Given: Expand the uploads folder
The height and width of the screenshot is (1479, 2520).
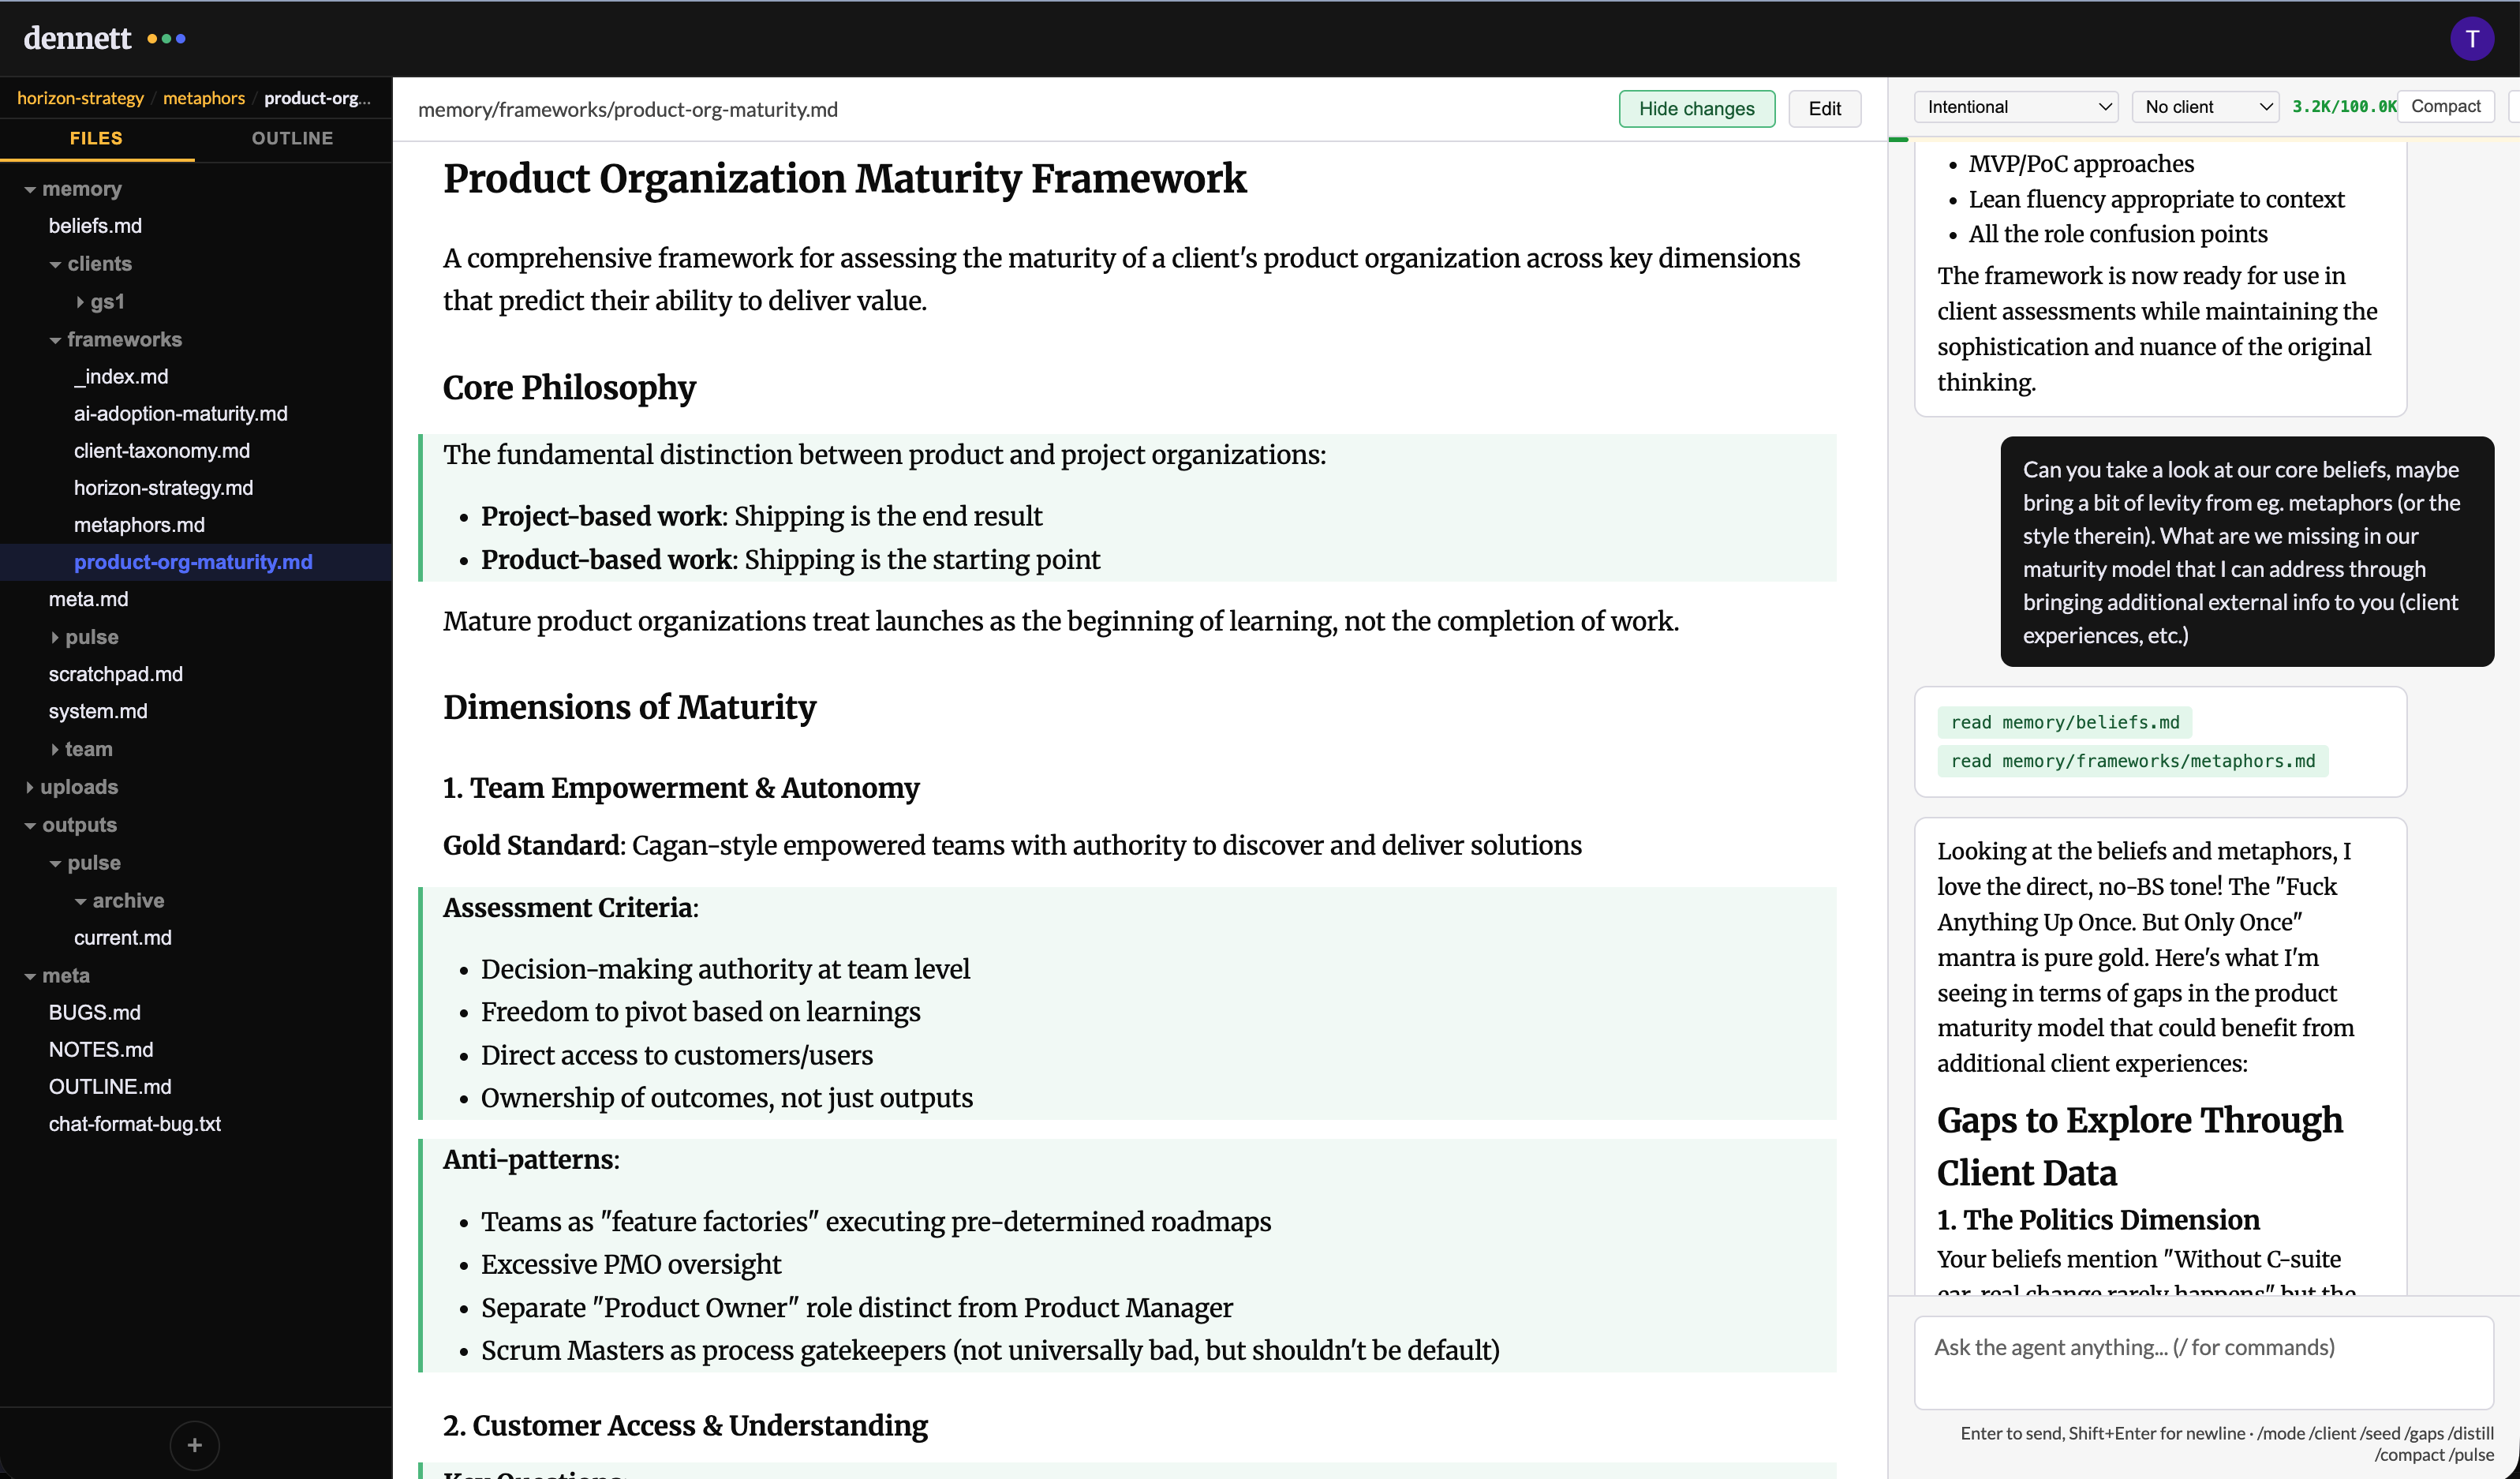Looking at the screenshot, I should pyautogui.click(x=30, y=787).
